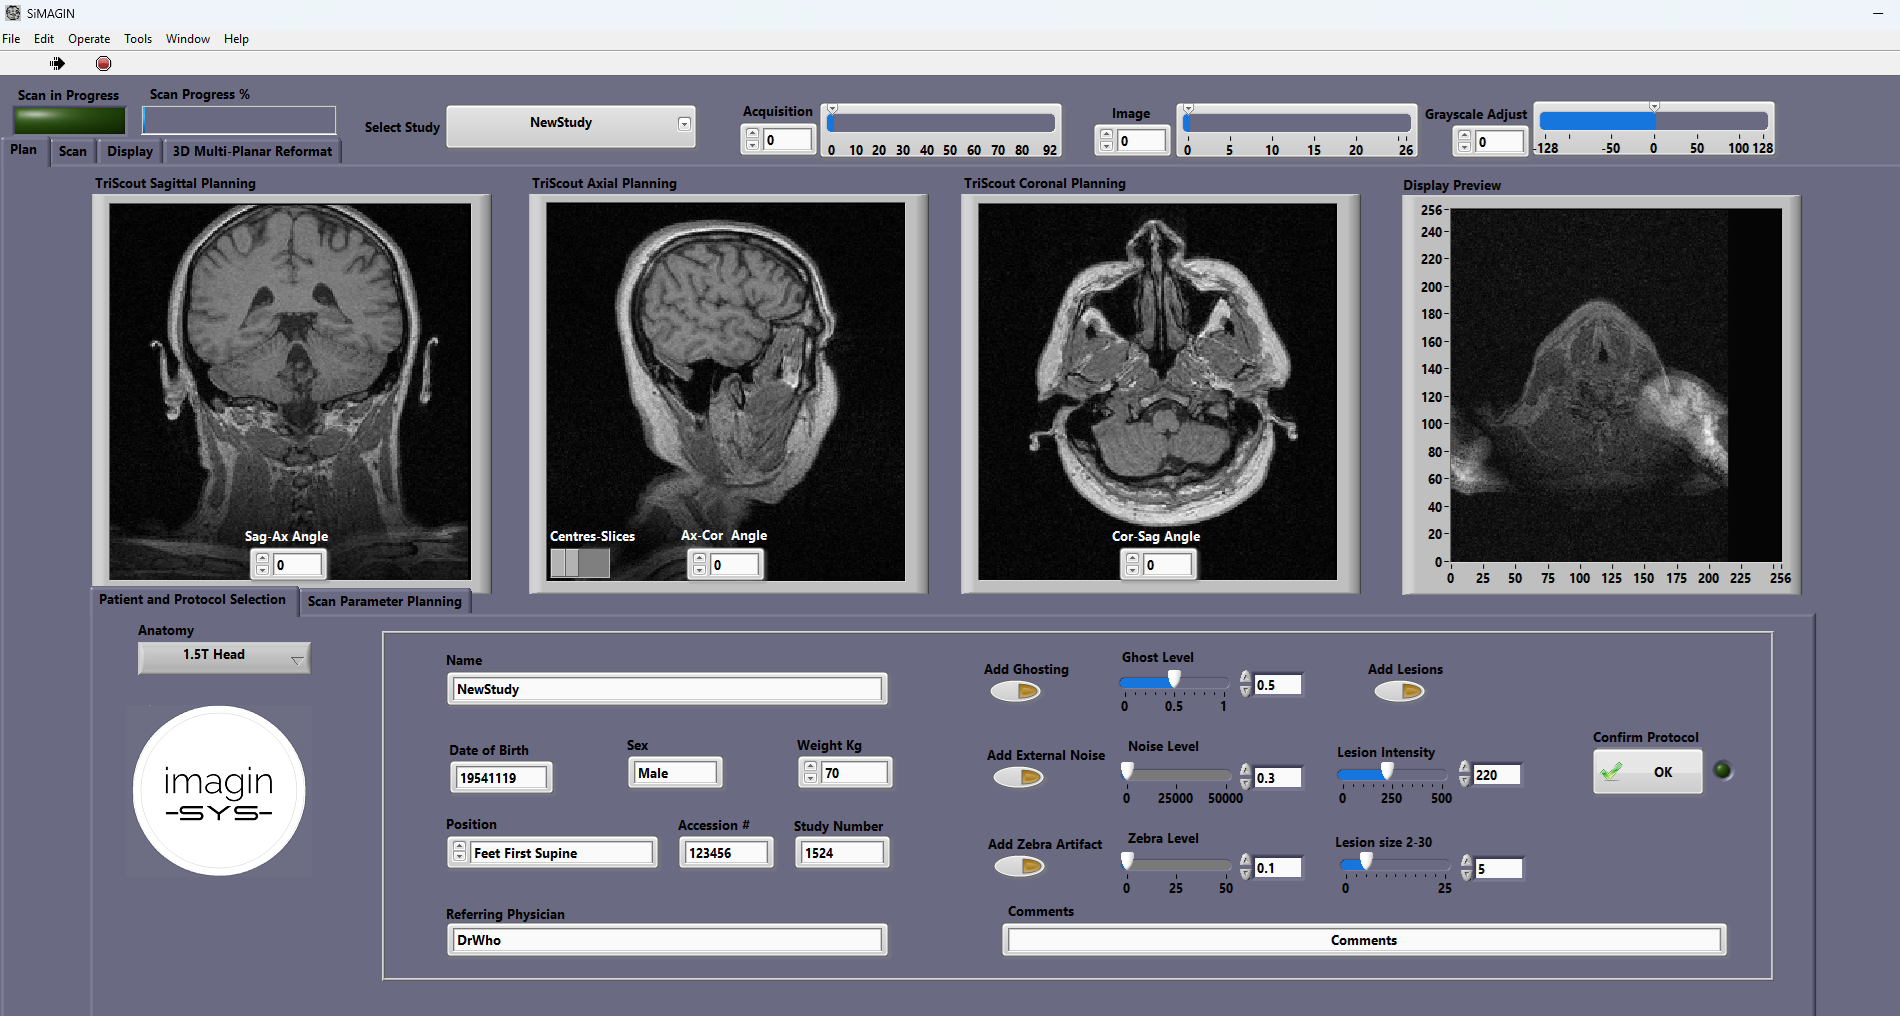The width and height of the screenshot is (1900, 1016).
Task: Click the imagin-SYS logo
Action: pyautogui.click(x=219, y=791)
